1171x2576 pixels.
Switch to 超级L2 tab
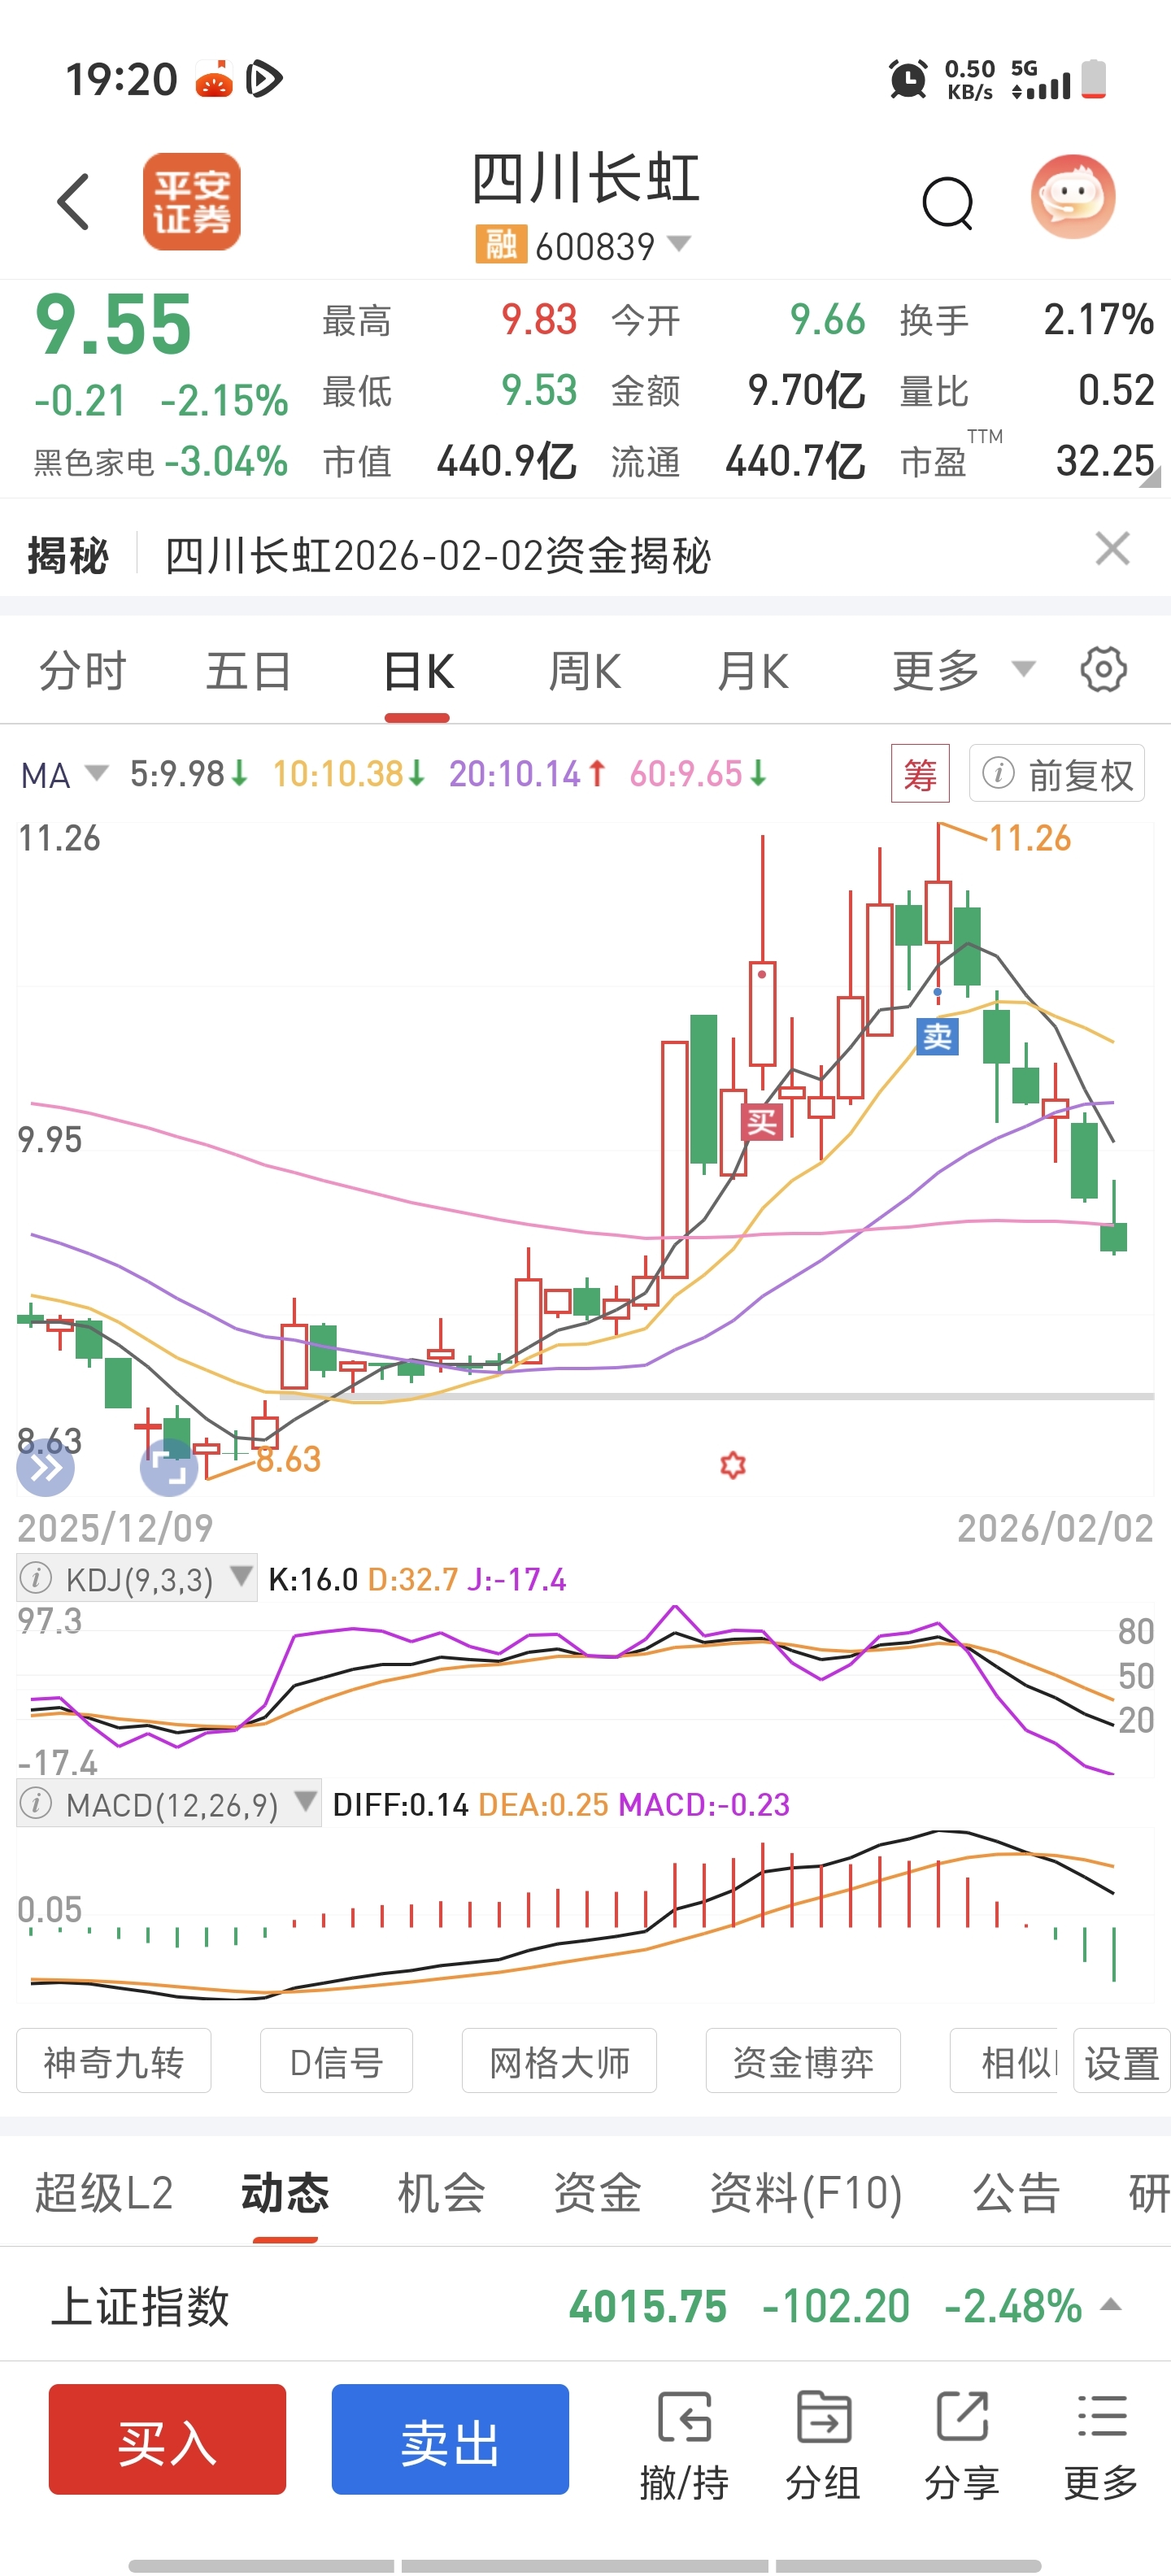click(x=104, y=2193)
